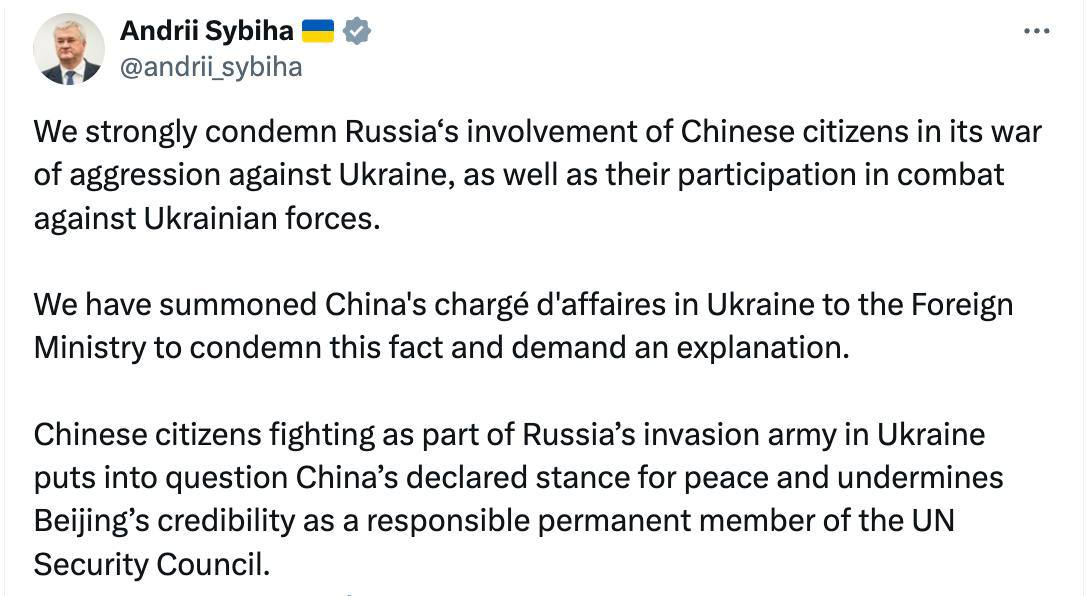Click "Chinese citizens fighting" in the last paragraph

pos(206,435)
